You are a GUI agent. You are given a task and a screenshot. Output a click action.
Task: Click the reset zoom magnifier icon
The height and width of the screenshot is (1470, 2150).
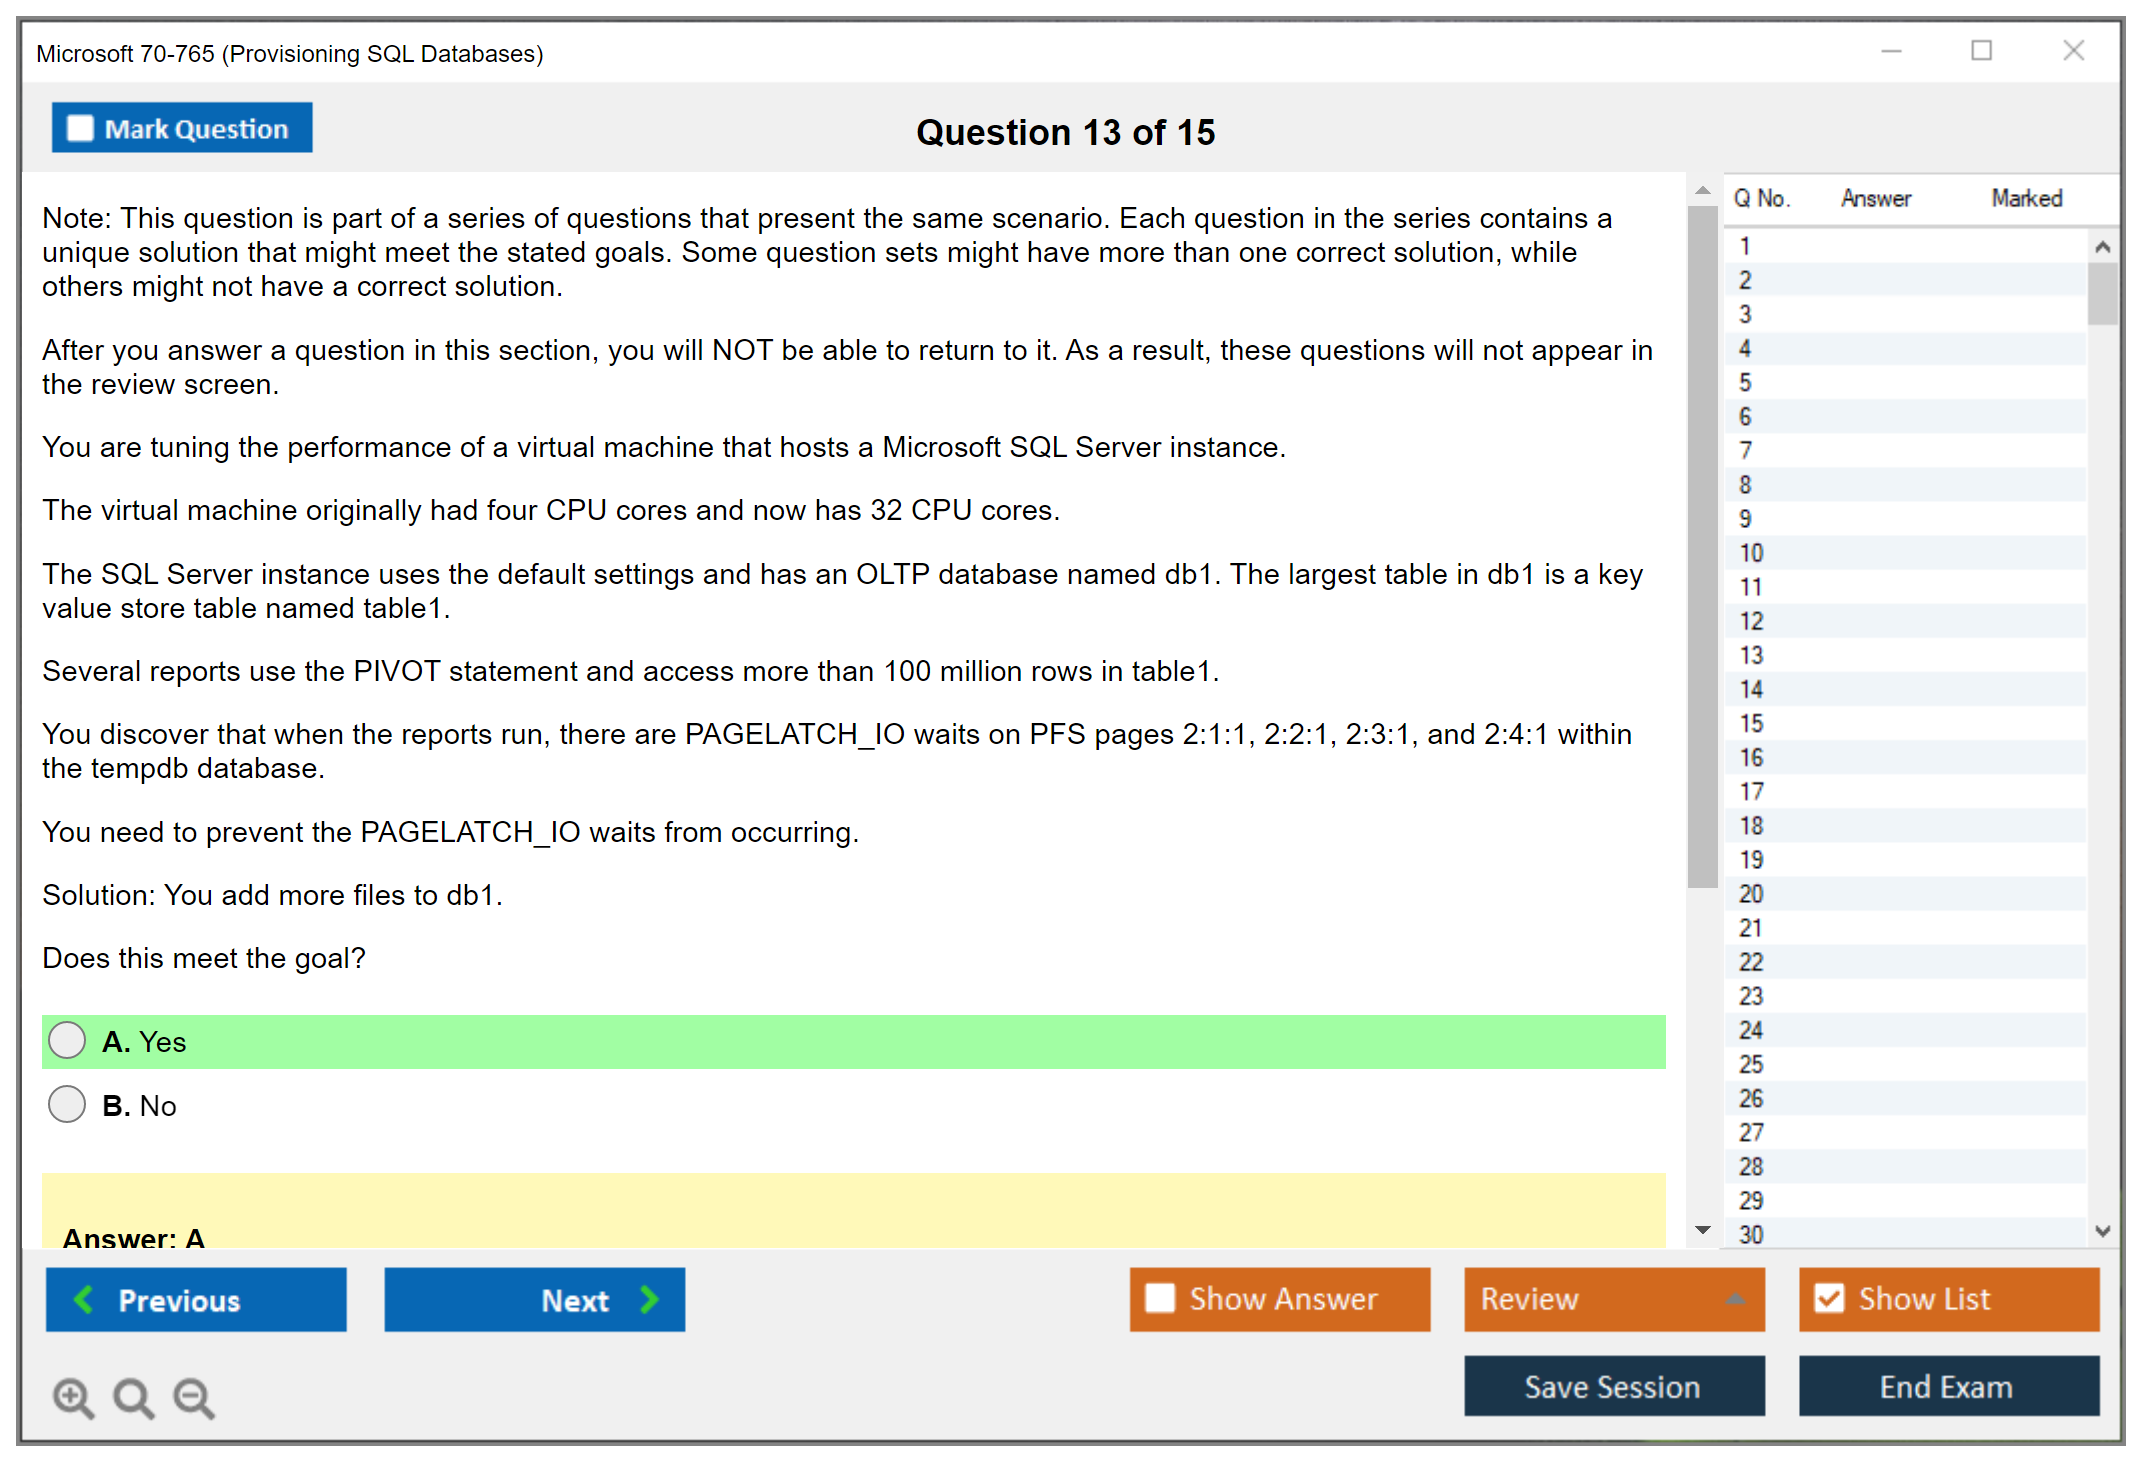coord(132,1396)
